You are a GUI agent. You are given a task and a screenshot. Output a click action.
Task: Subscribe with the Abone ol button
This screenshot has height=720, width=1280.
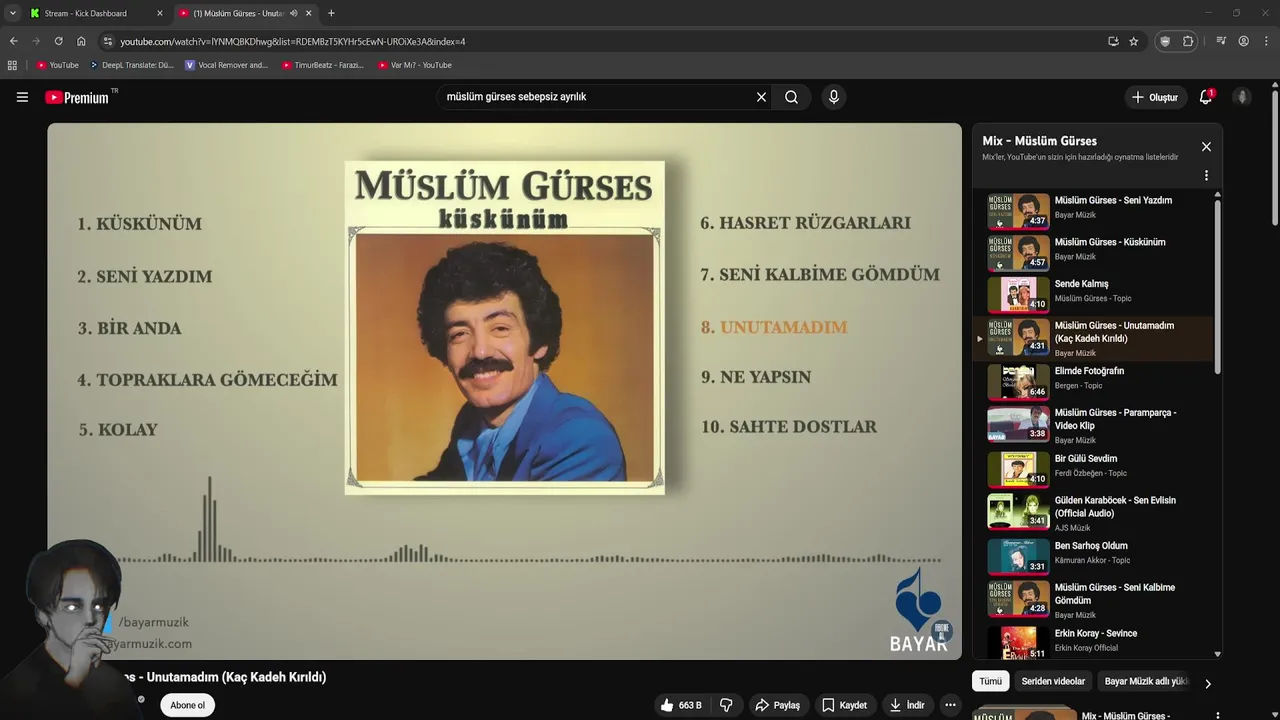click(x=187, y=705)
